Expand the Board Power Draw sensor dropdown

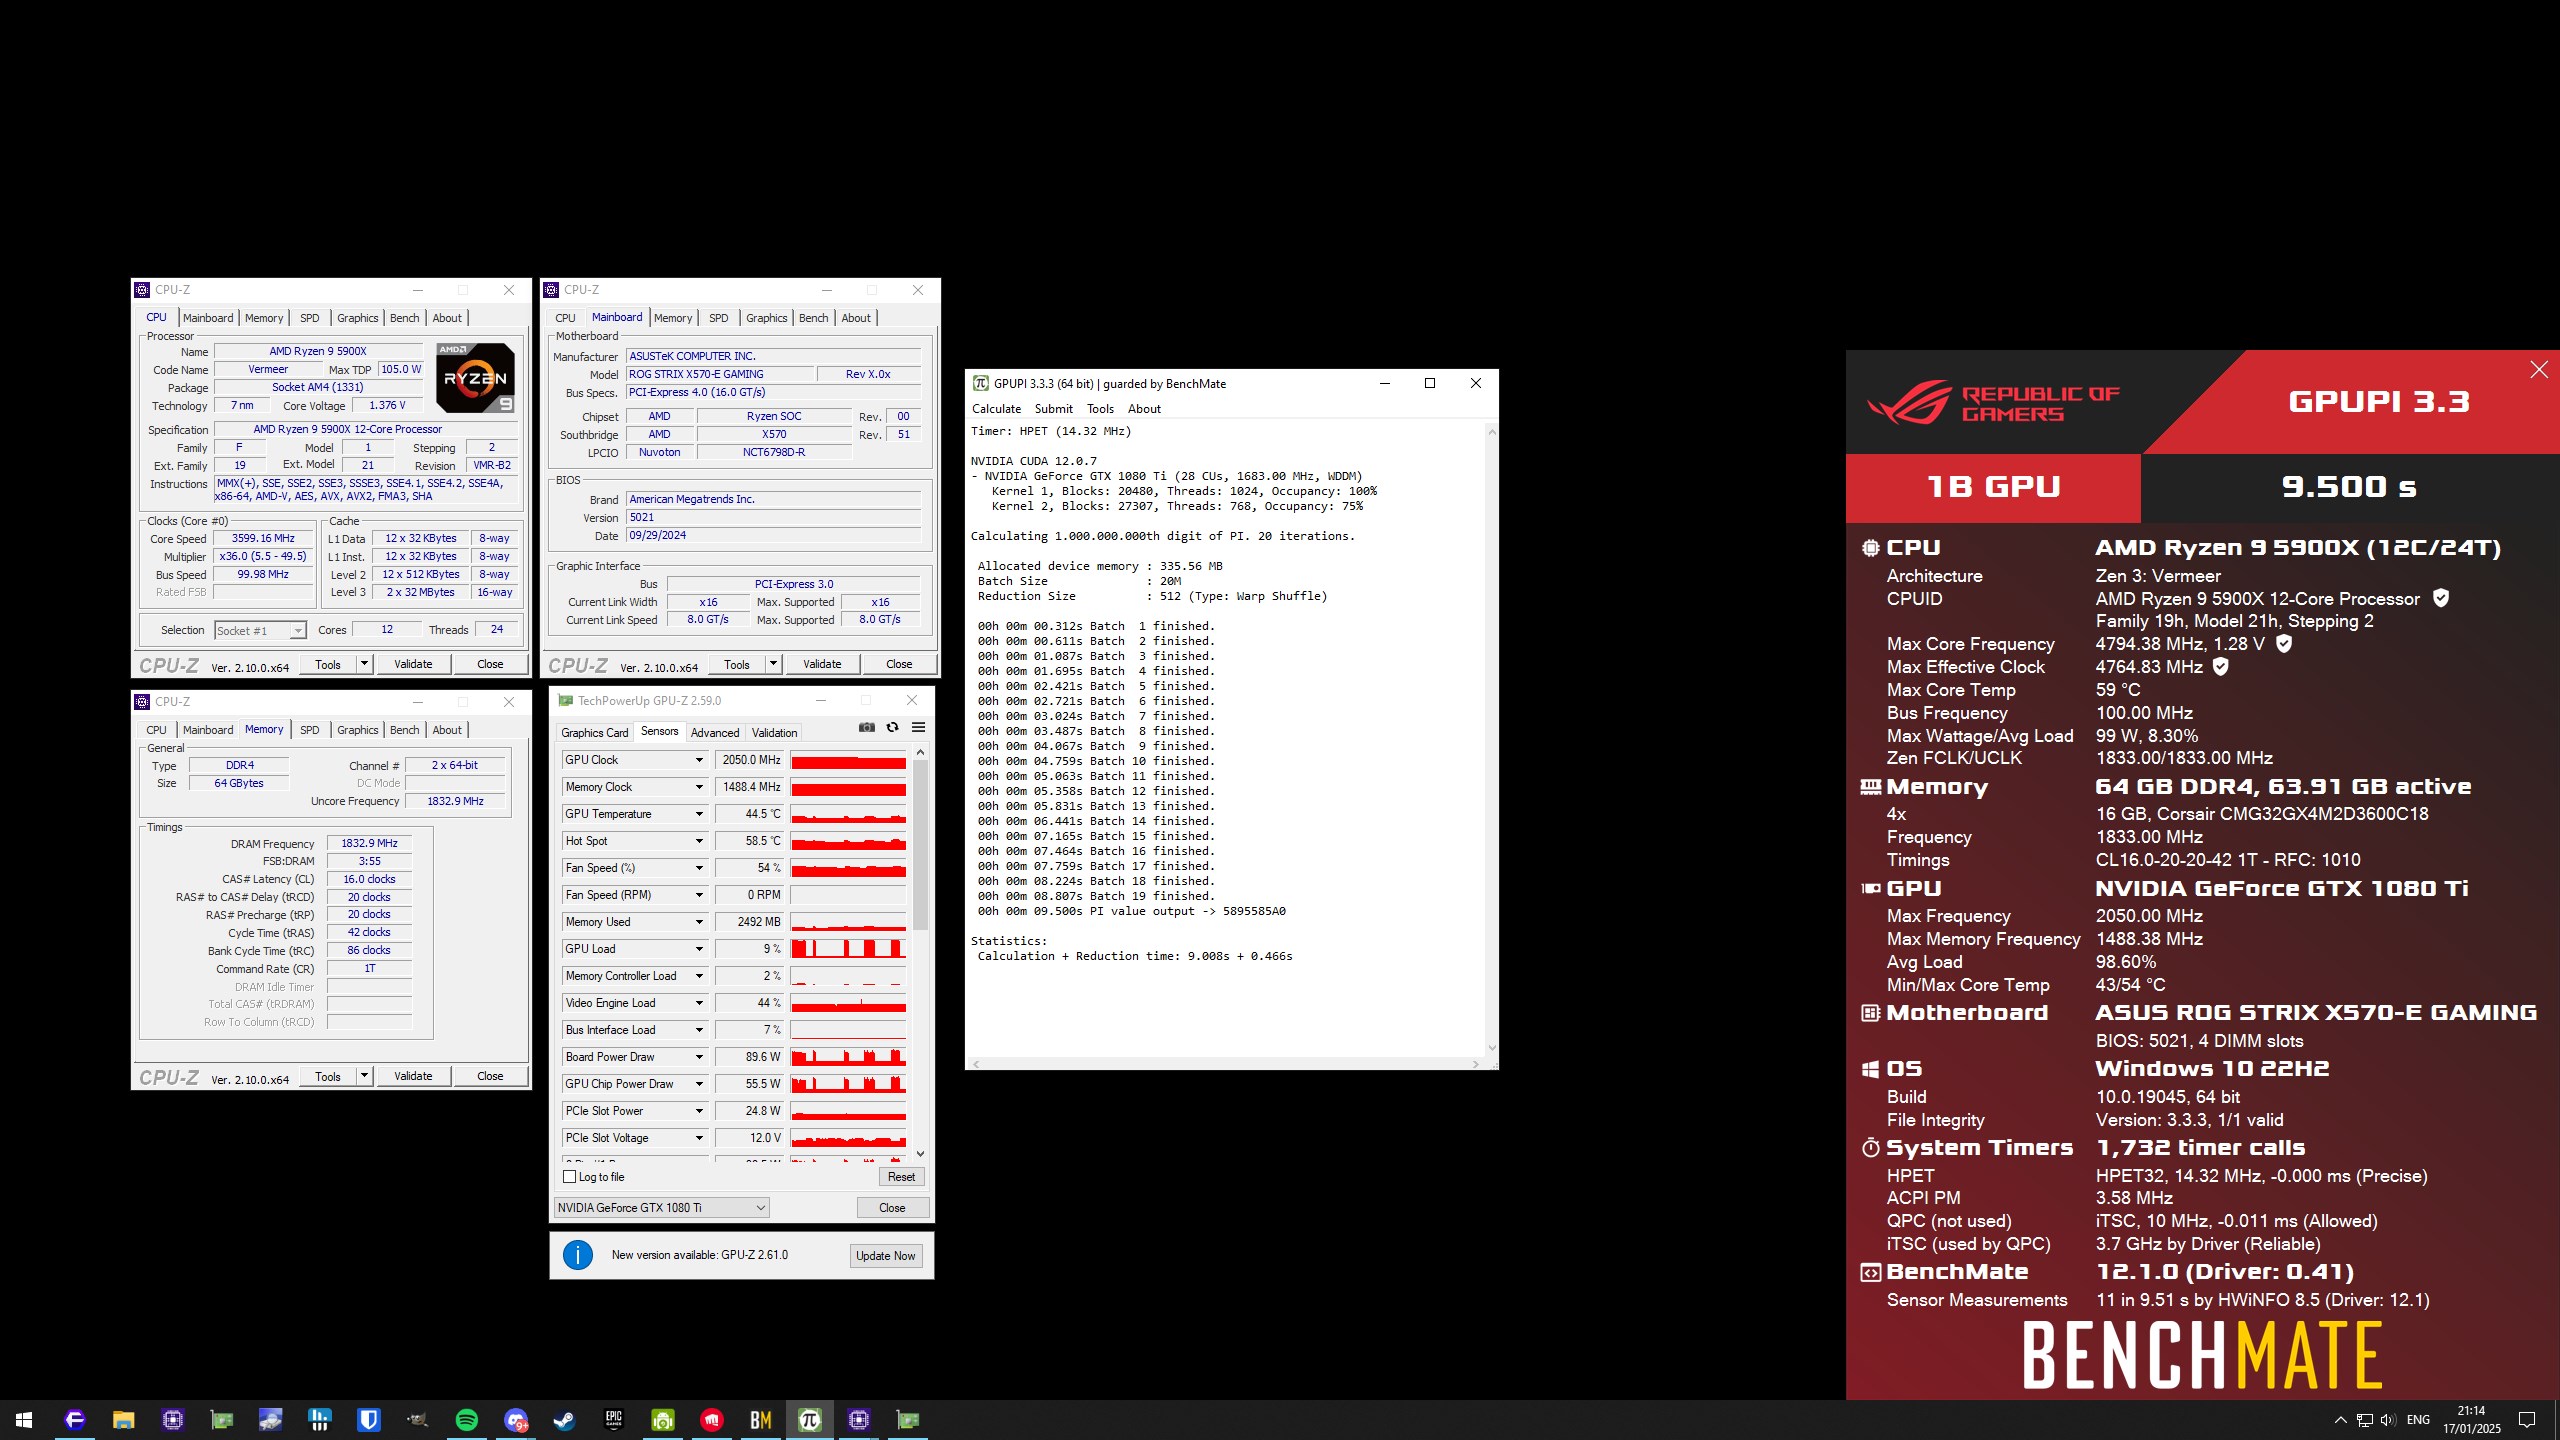click(699, 1057)
